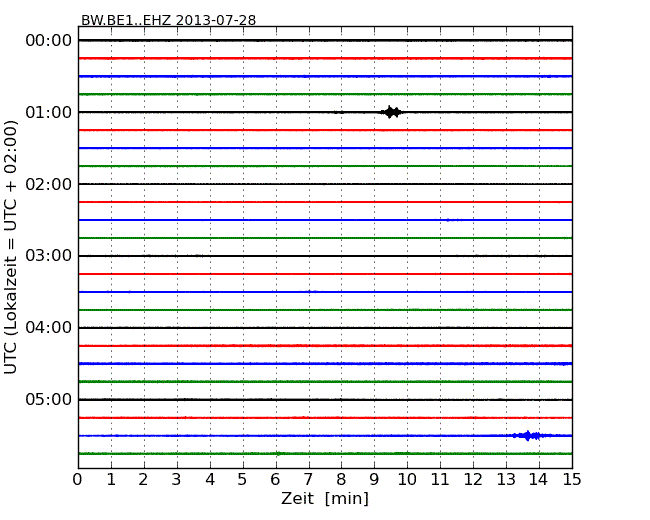Click the x-axis tick label 14
The height and width of the screenshot is (520, 650).
[x=539, y=480]
